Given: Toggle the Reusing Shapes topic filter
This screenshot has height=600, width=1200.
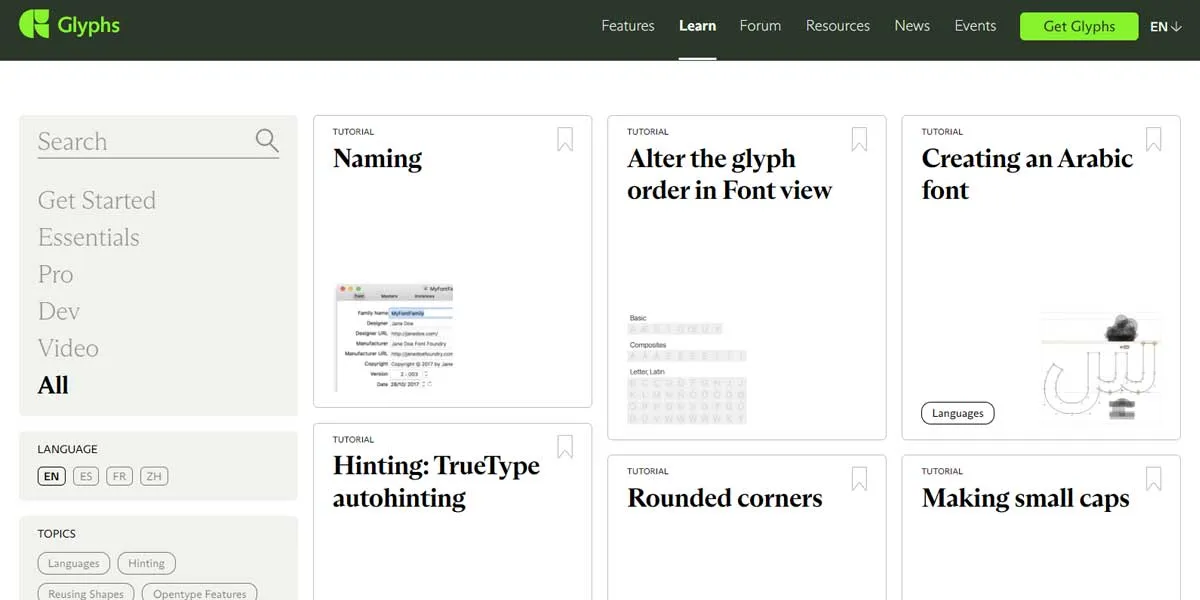Looking at the screenshot, I should 86,593.
